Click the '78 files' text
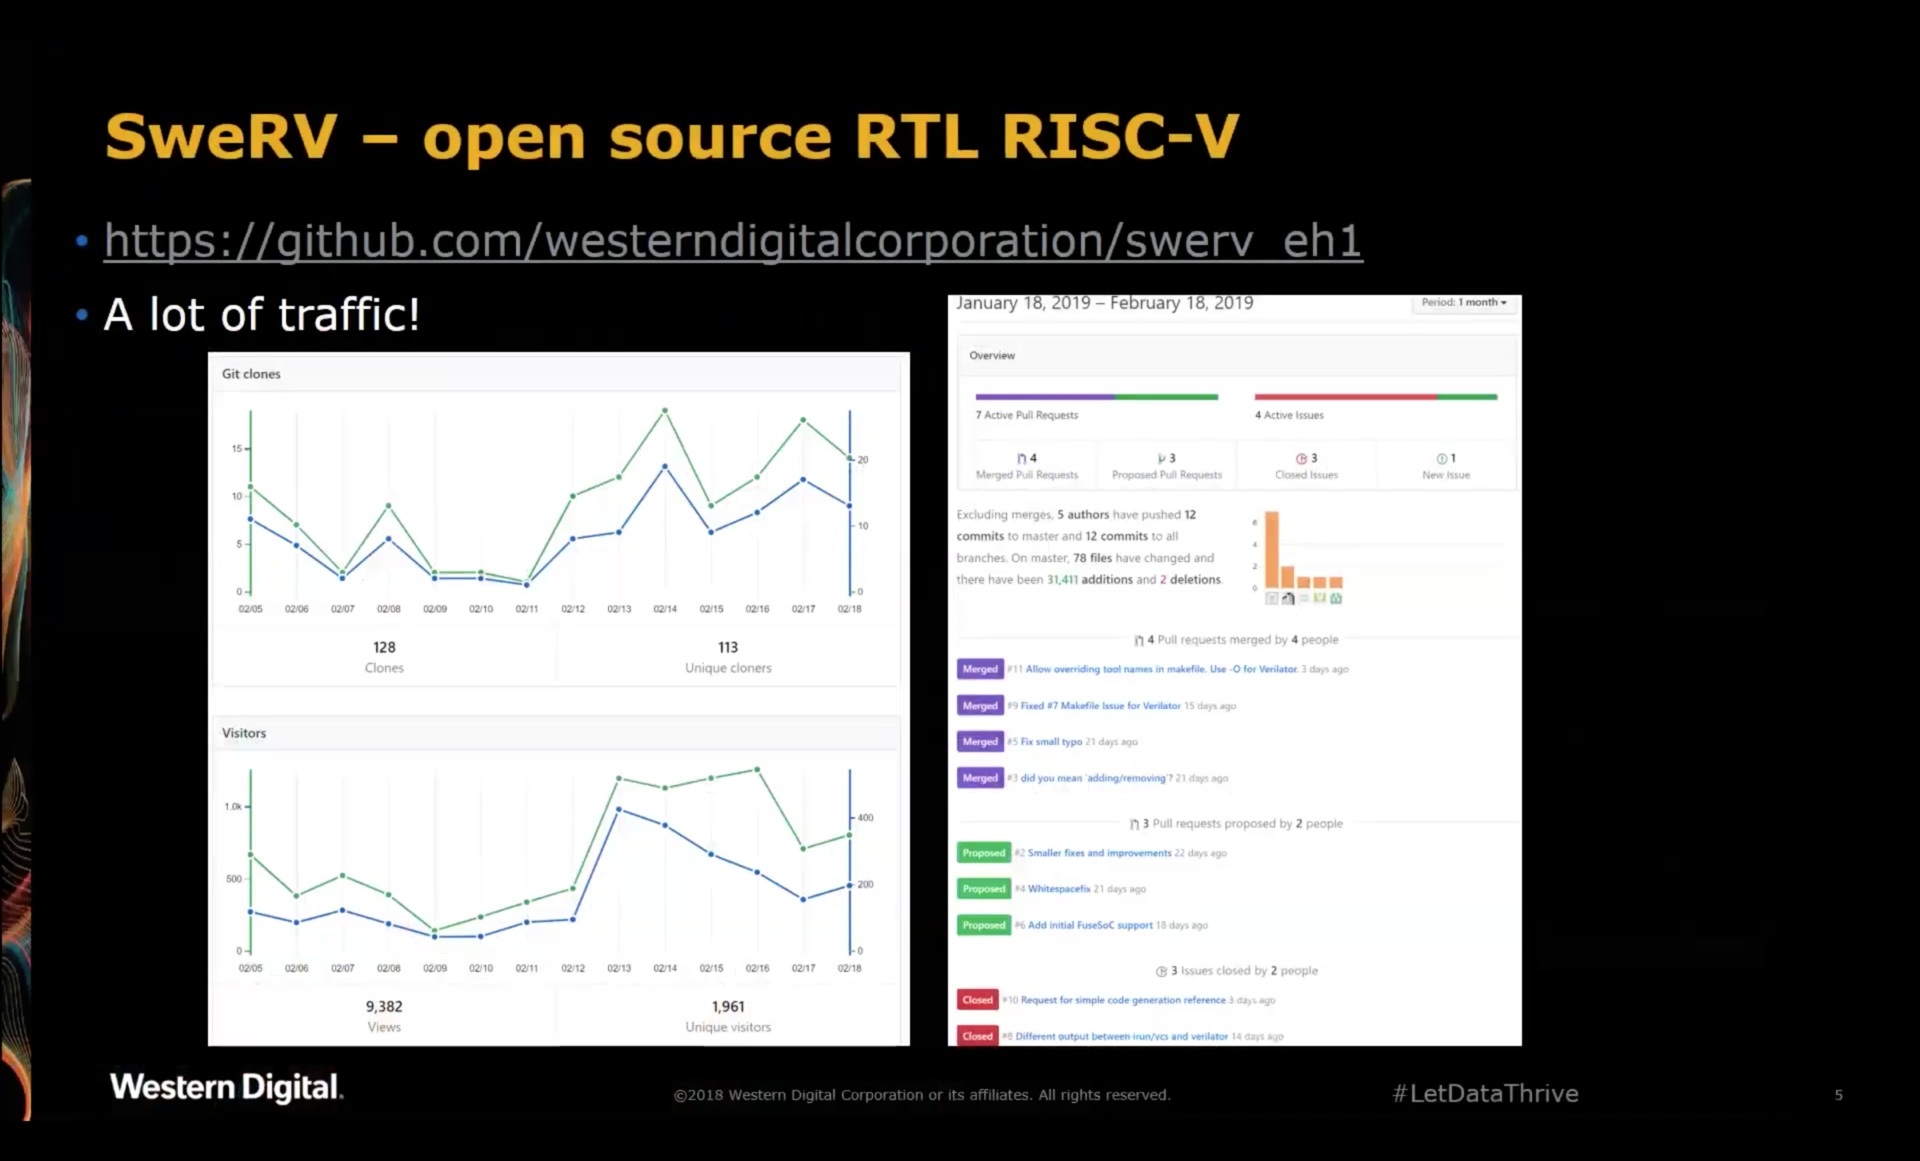Viewport: 1920px width, 1161px height. coord(1092,558)
